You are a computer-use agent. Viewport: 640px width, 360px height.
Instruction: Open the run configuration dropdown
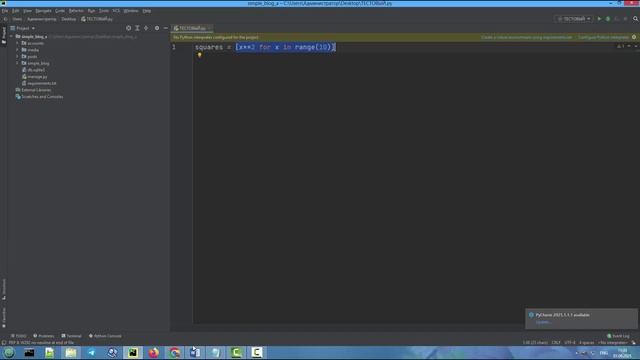(x=574, y=19)
